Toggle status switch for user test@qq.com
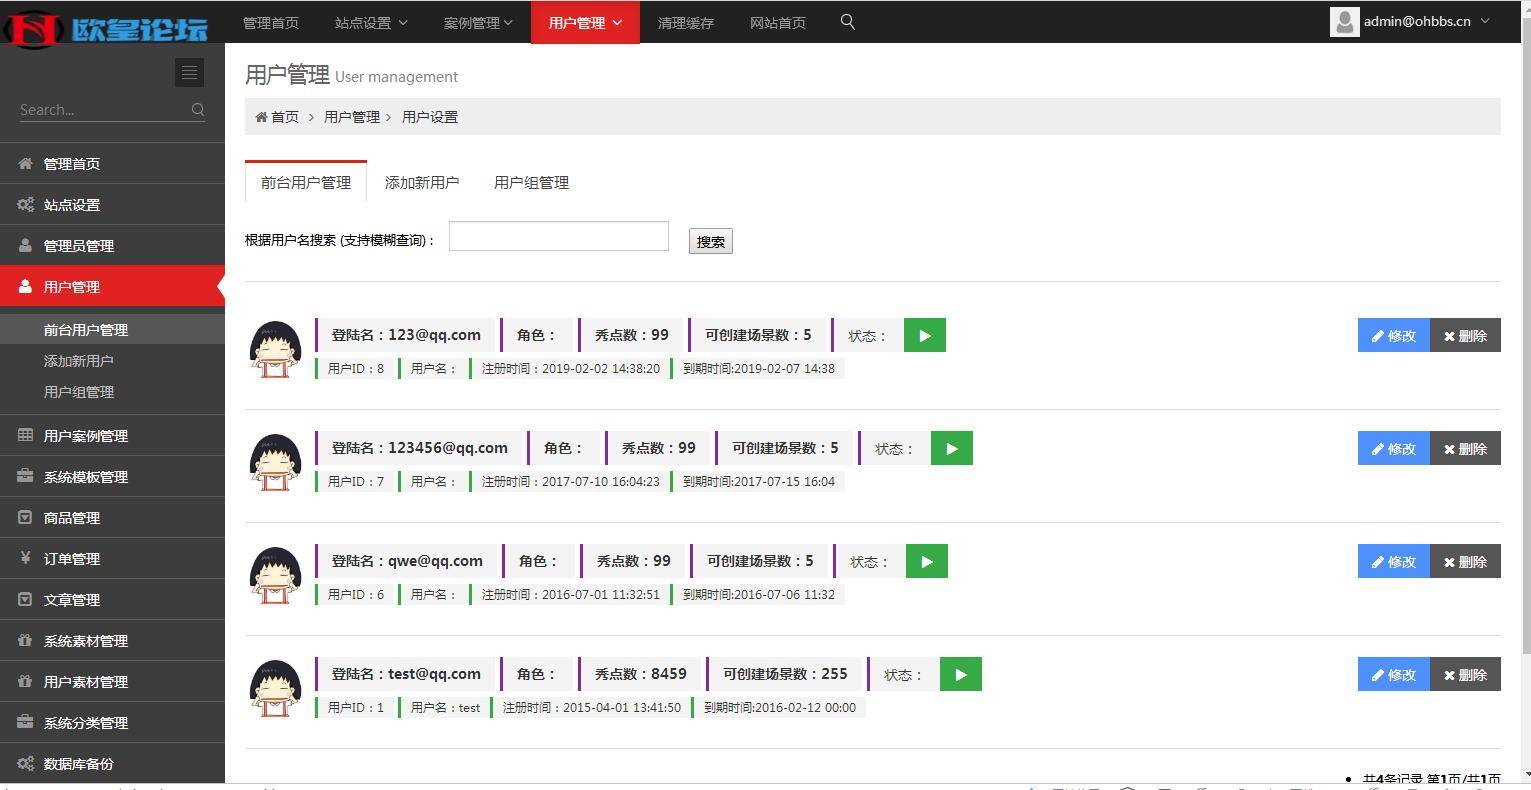Image resolution: width=1531 pixels, height=790 pixels. (x=960, y=674)
